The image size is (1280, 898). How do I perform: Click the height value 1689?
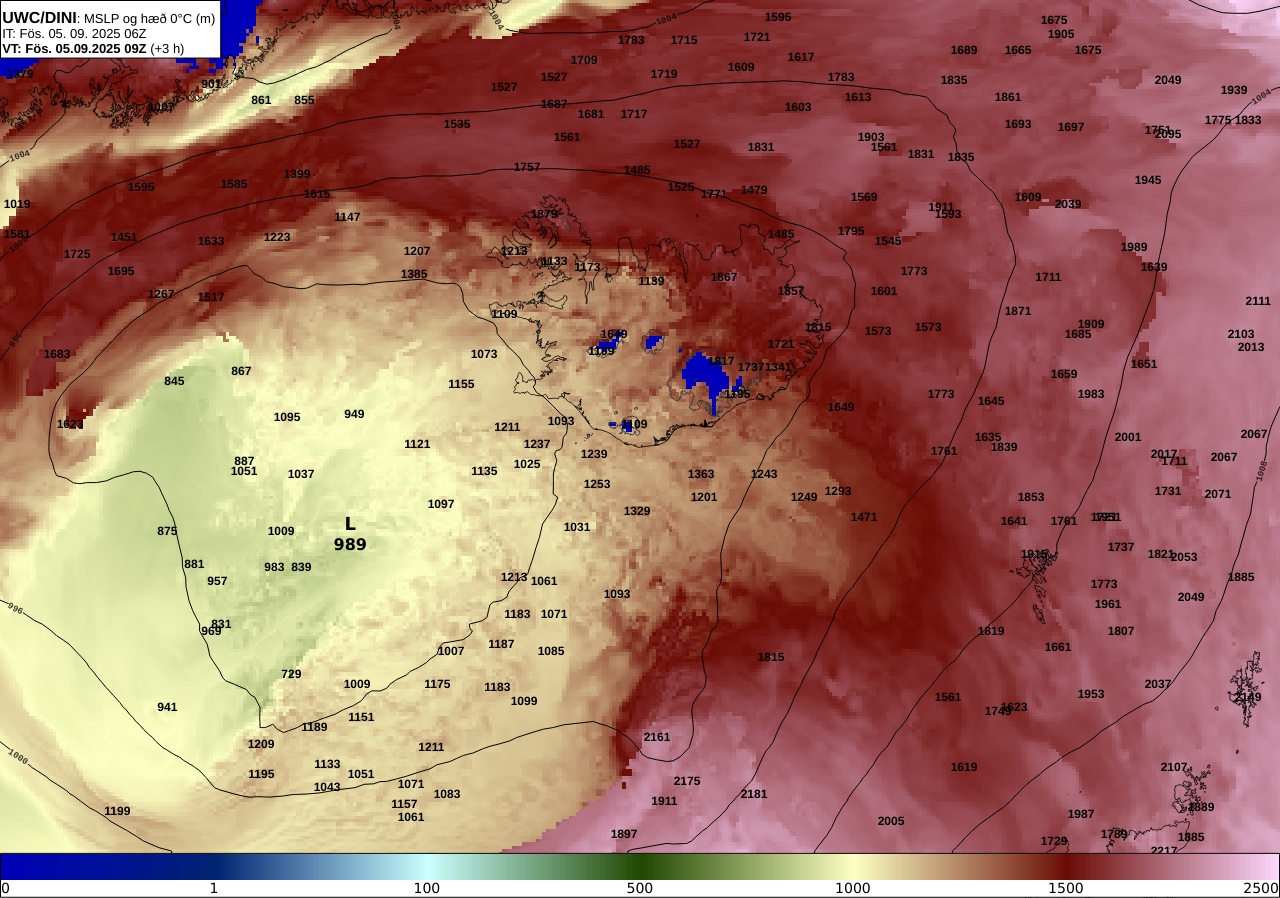pyautogui.click(x=964, y=50)
